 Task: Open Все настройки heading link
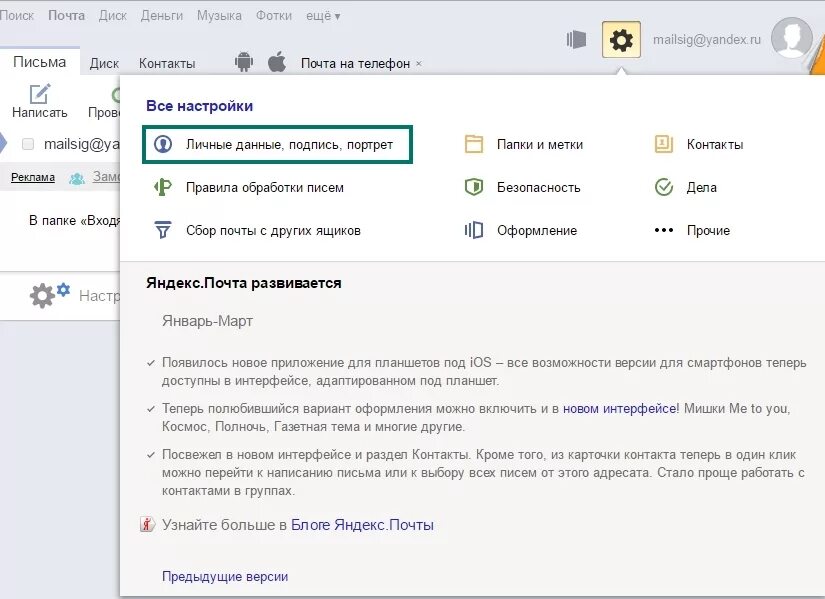tap(199, 106)
